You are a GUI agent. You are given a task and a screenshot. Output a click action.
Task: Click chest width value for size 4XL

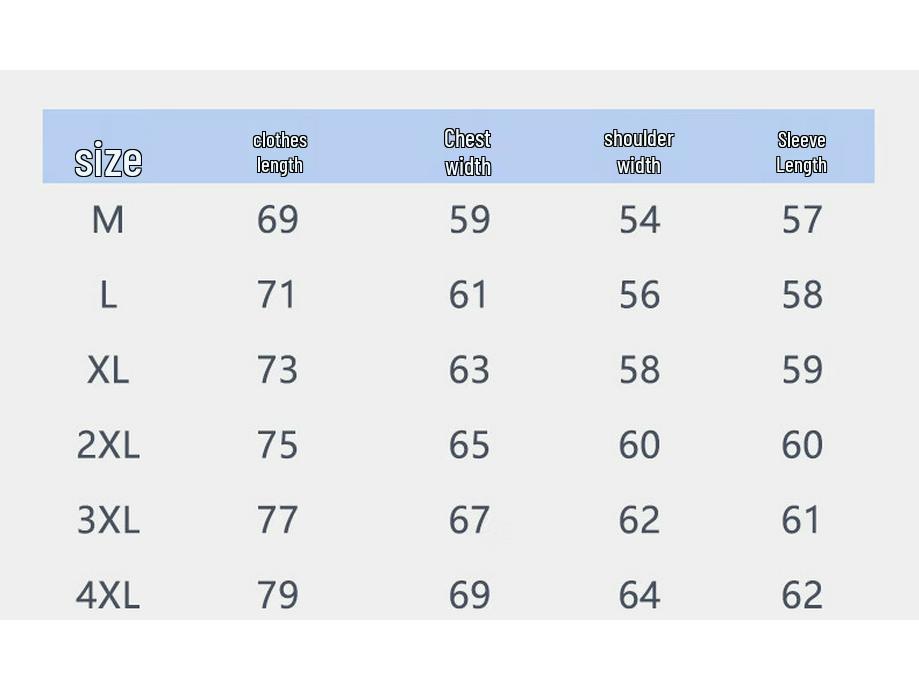point(469,595)
